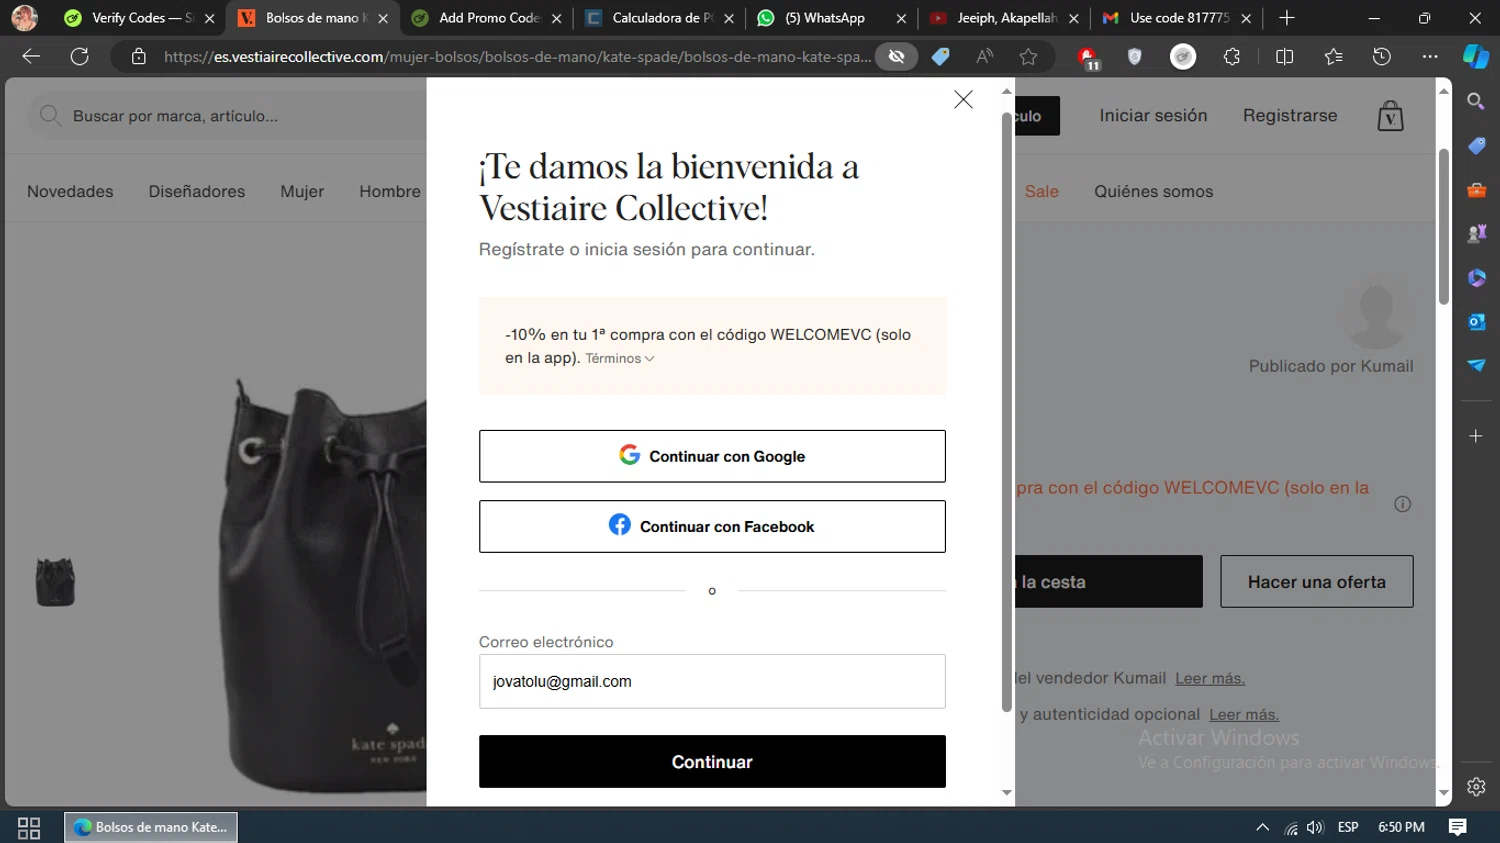
Task: Open the browser profile avatar
Action: 24,18
